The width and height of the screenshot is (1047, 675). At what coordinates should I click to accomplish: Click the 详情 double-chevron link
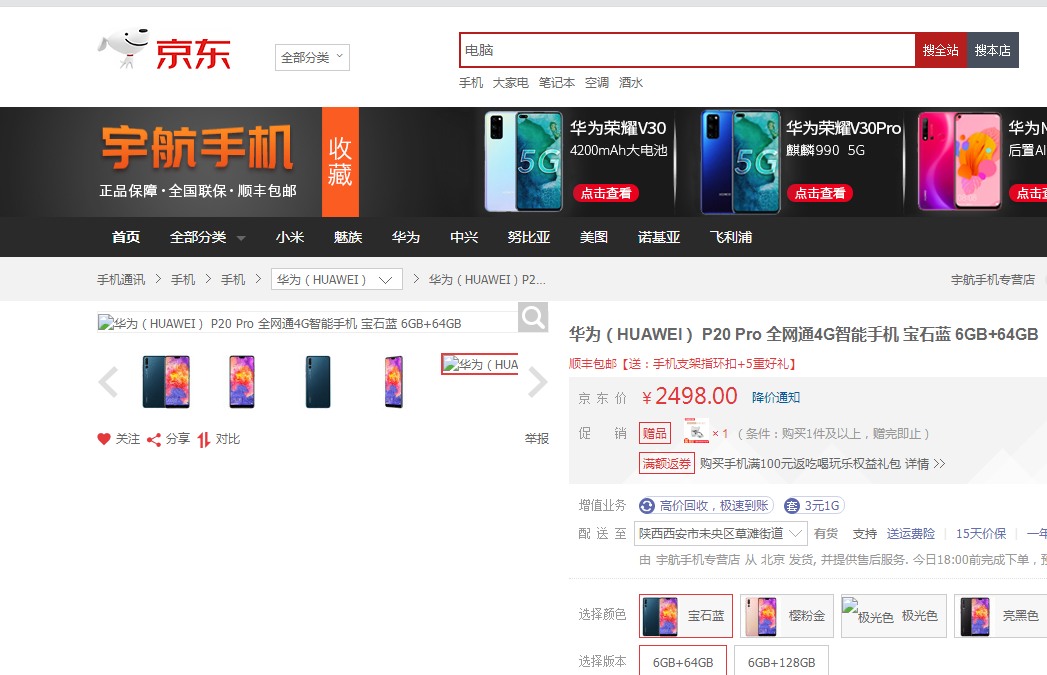tap(925, 463)
